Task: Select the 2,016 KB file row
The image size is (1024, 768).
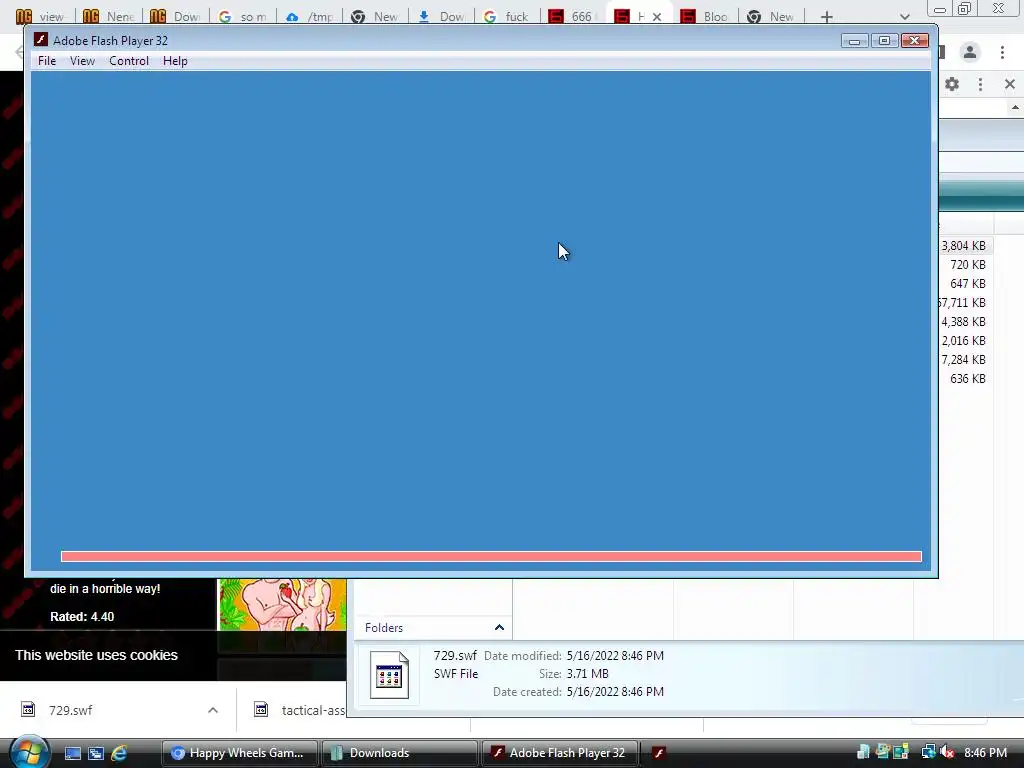Action: click(x=965, y=340)
